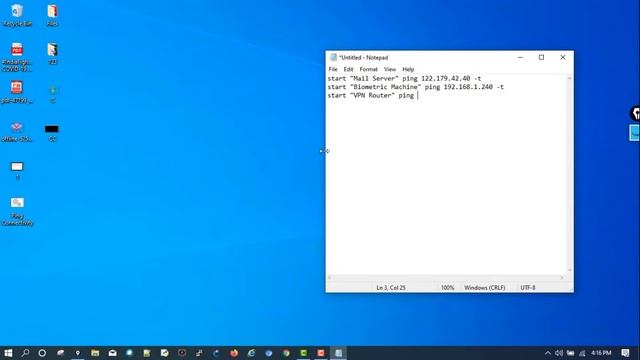Open the File menu in Notepad
The image size is (640, 360).
coord(333,69)
